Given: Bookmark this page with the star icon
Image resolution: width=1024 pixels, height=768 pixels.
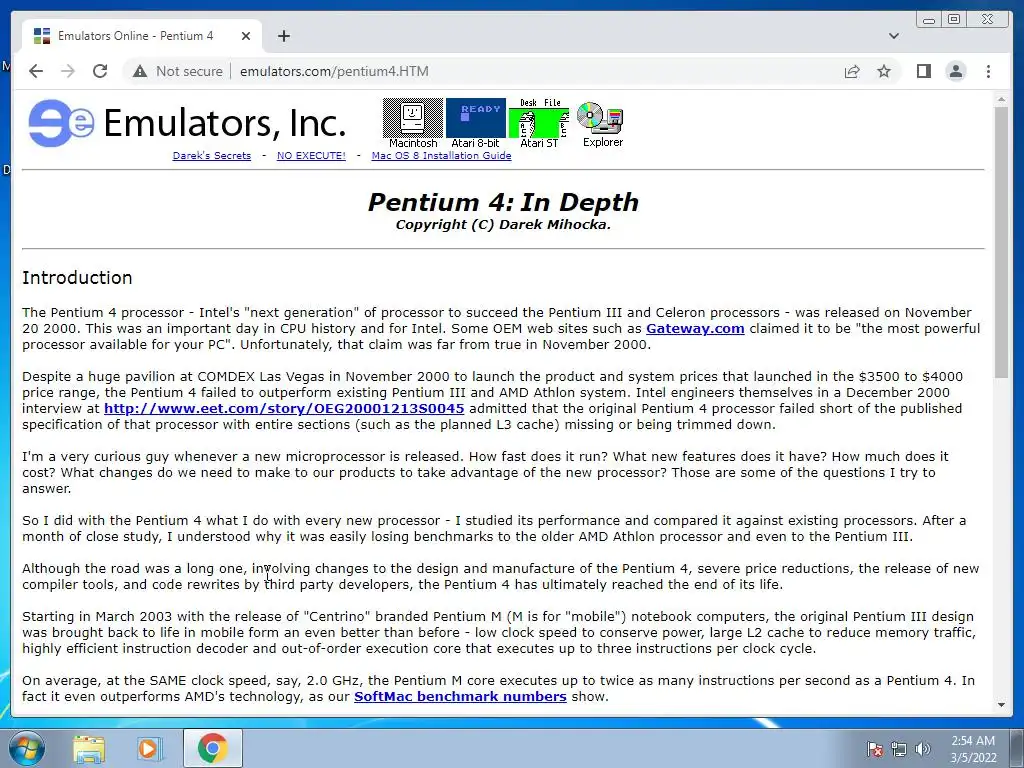Looking at the screenshot, I should click(x=884, y=71).
